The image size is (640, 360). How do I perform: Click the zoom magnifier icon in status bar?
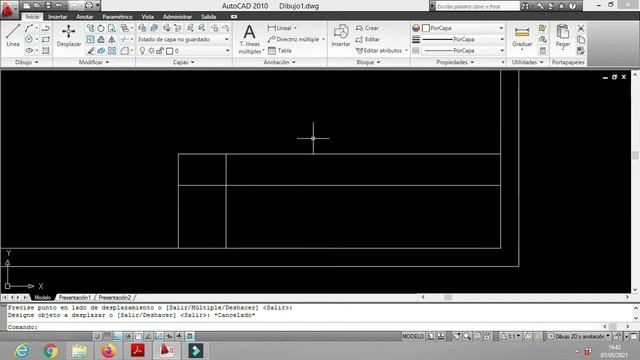coord(467,336)
